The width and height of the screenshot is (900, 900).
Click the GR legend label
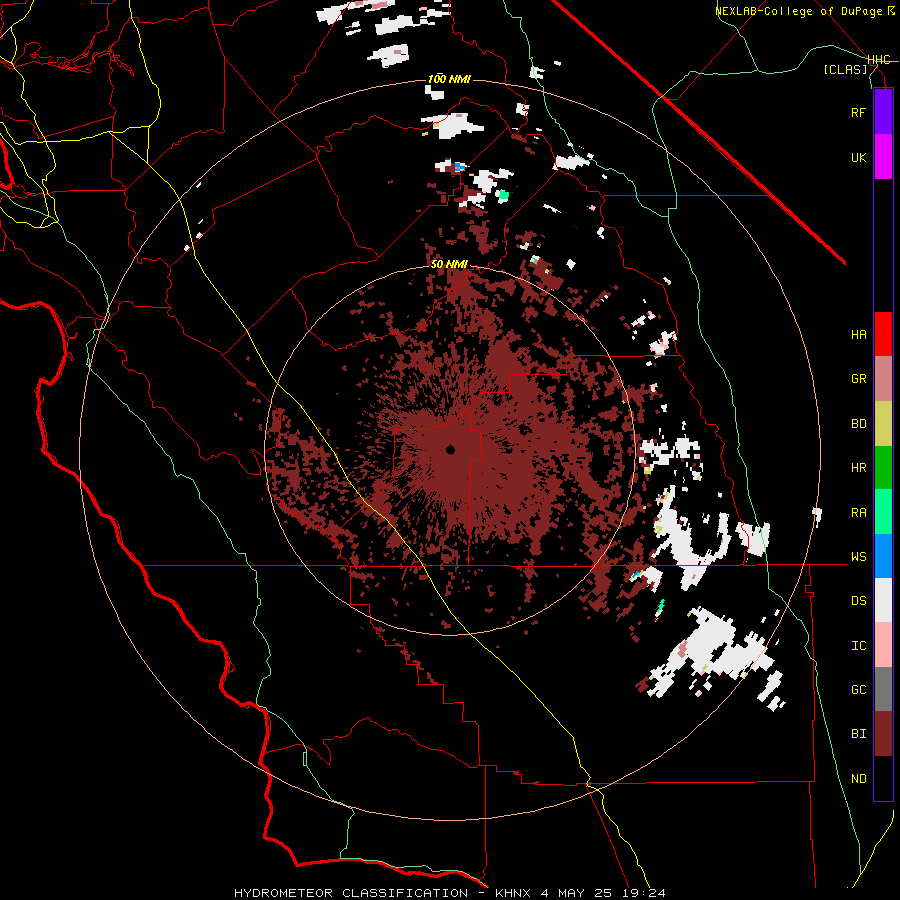click(x=858, y=379)
